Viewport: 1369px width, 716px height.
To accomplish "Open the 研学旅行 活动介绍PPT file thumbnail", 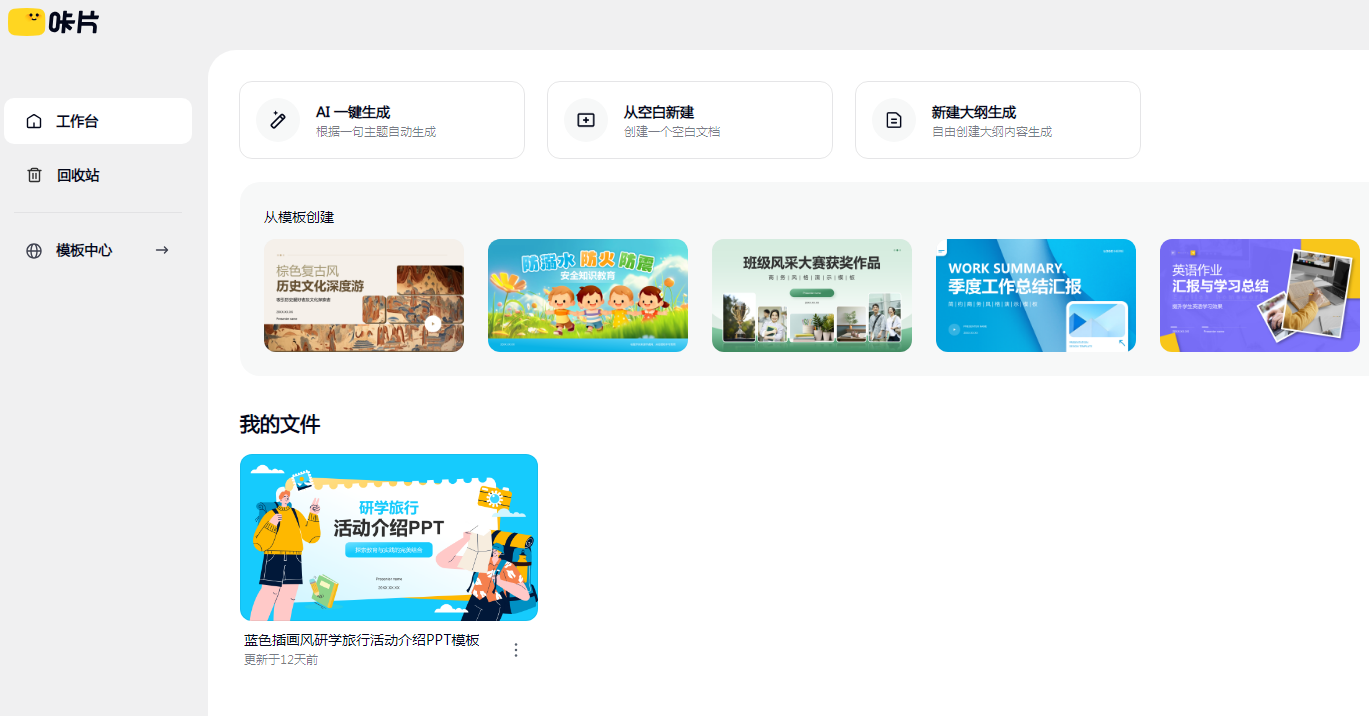I will [x=389, y=537].
